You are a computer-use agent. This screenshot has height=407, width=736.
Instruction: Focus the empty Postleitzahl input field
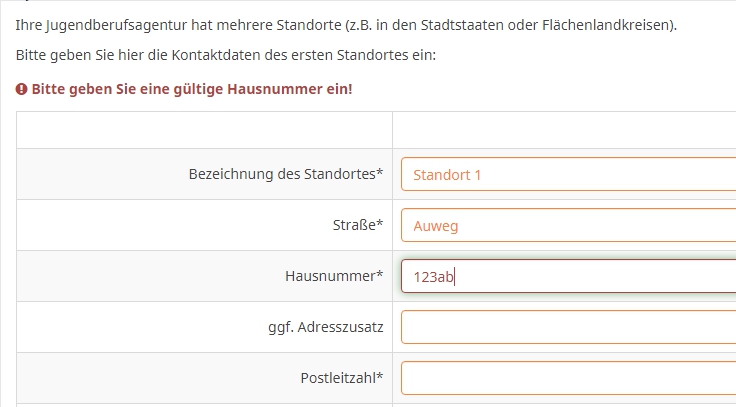point(570,378)
